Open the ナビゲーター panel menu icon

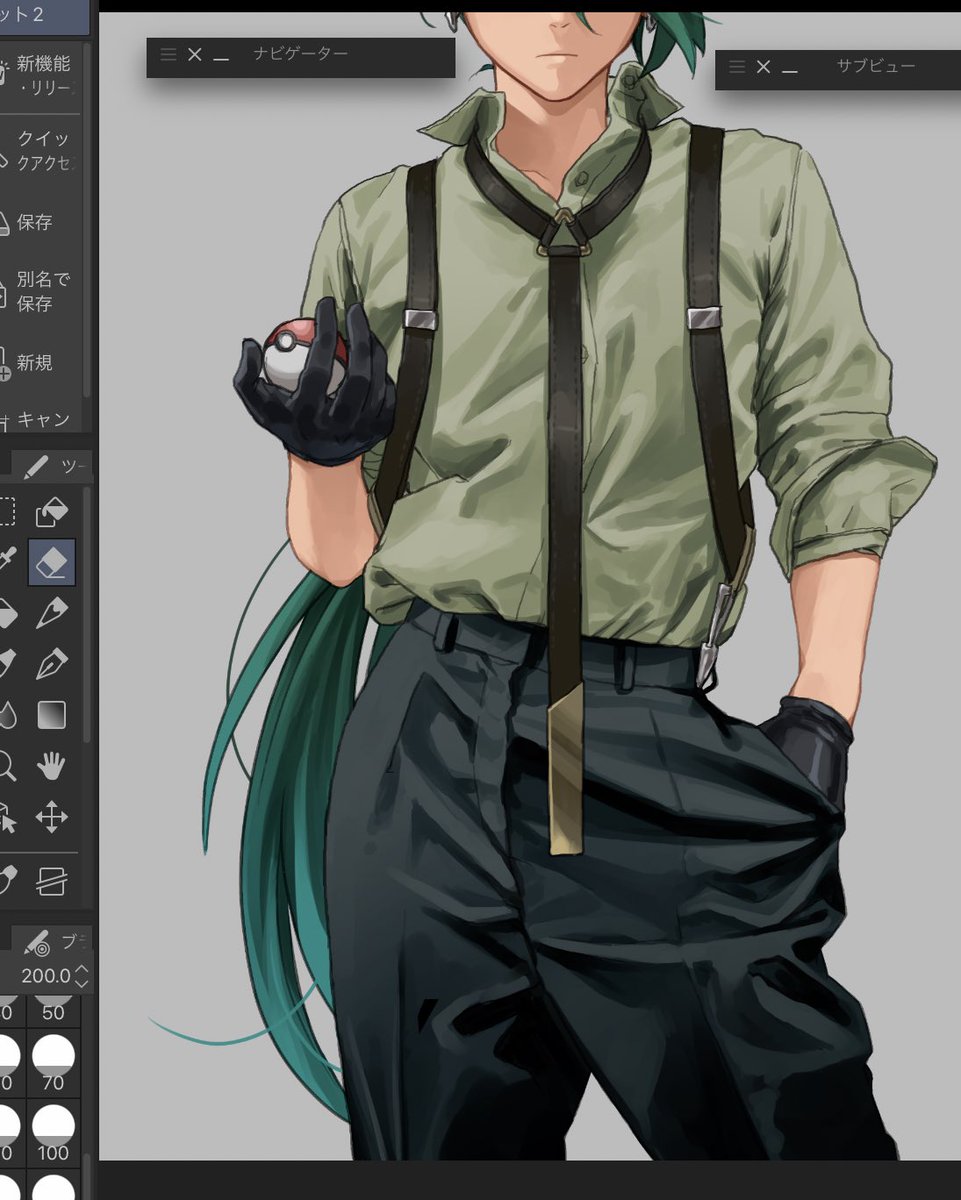pos(168,54)
